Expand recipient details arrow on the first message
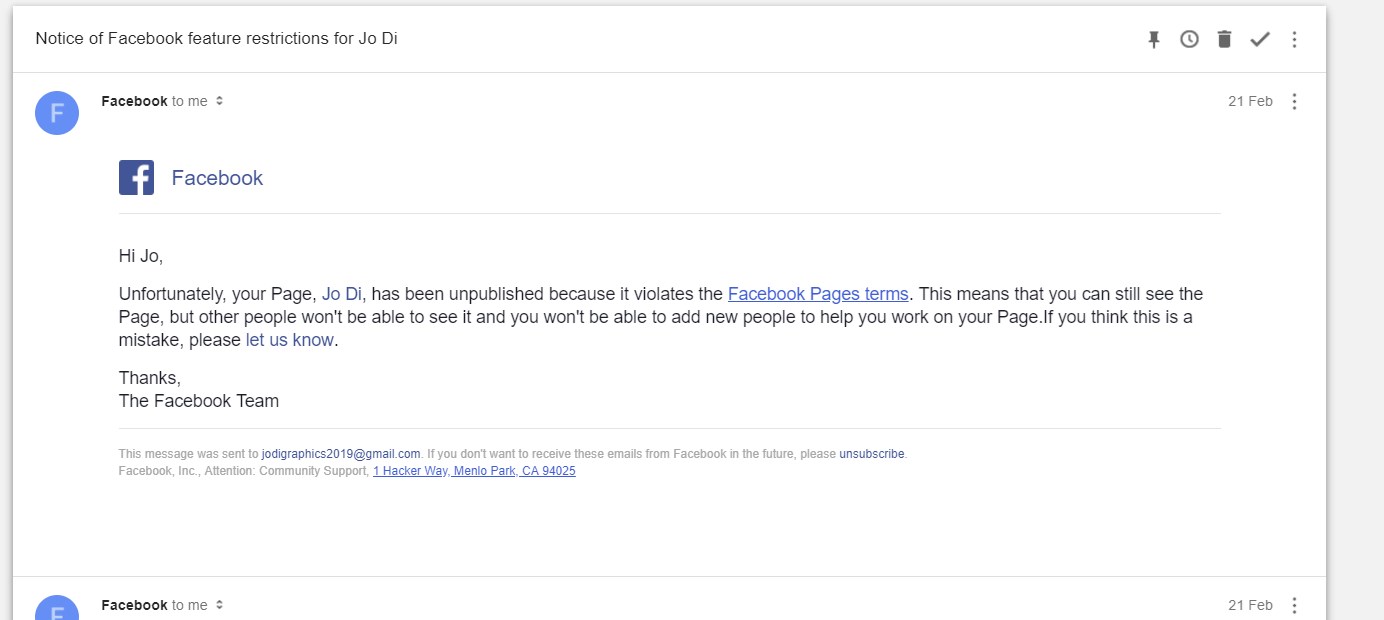 click(220, 101)
